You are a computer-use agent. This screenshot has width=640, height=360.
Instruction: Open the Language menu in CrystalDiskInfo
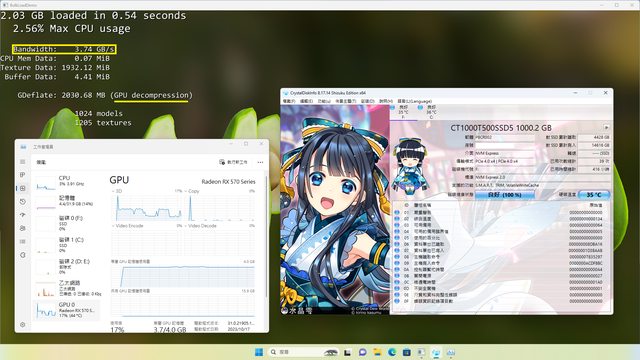tap(415, 101)
